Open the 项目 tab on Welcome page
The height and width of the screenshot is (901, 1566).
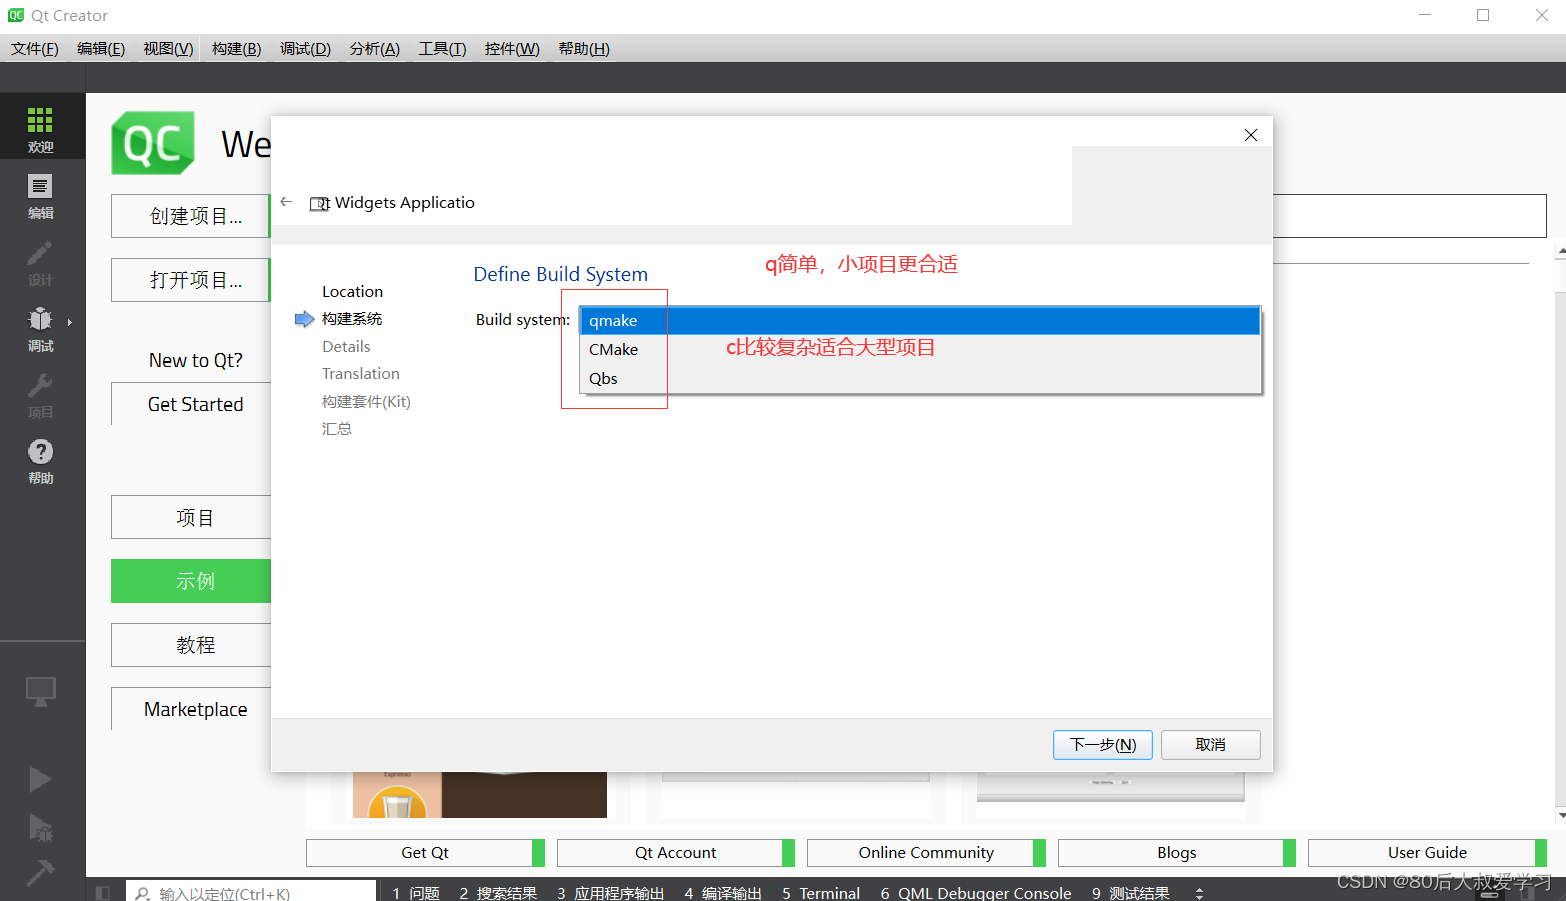tap(191, 517)
